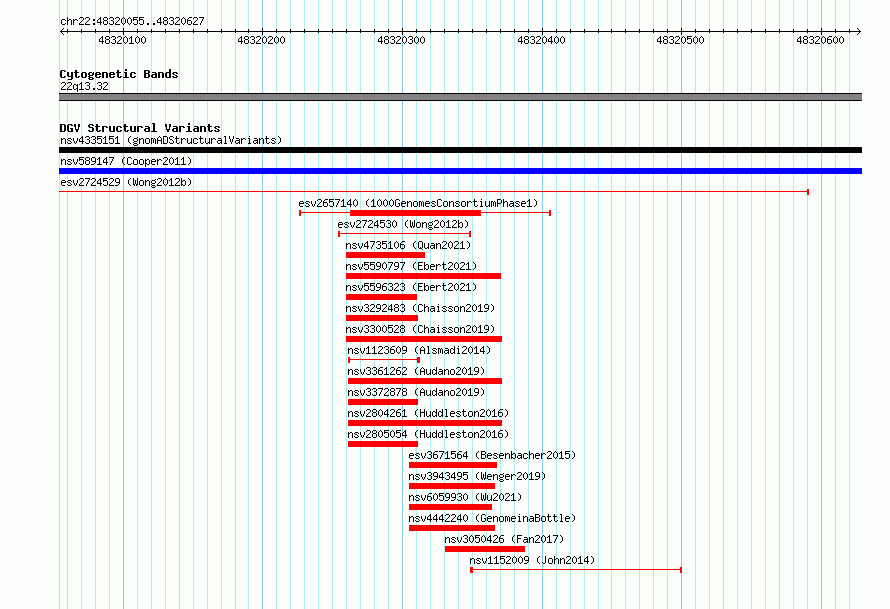
Task: Click ruler position 48320400
Action: click(x=541, y=40)
